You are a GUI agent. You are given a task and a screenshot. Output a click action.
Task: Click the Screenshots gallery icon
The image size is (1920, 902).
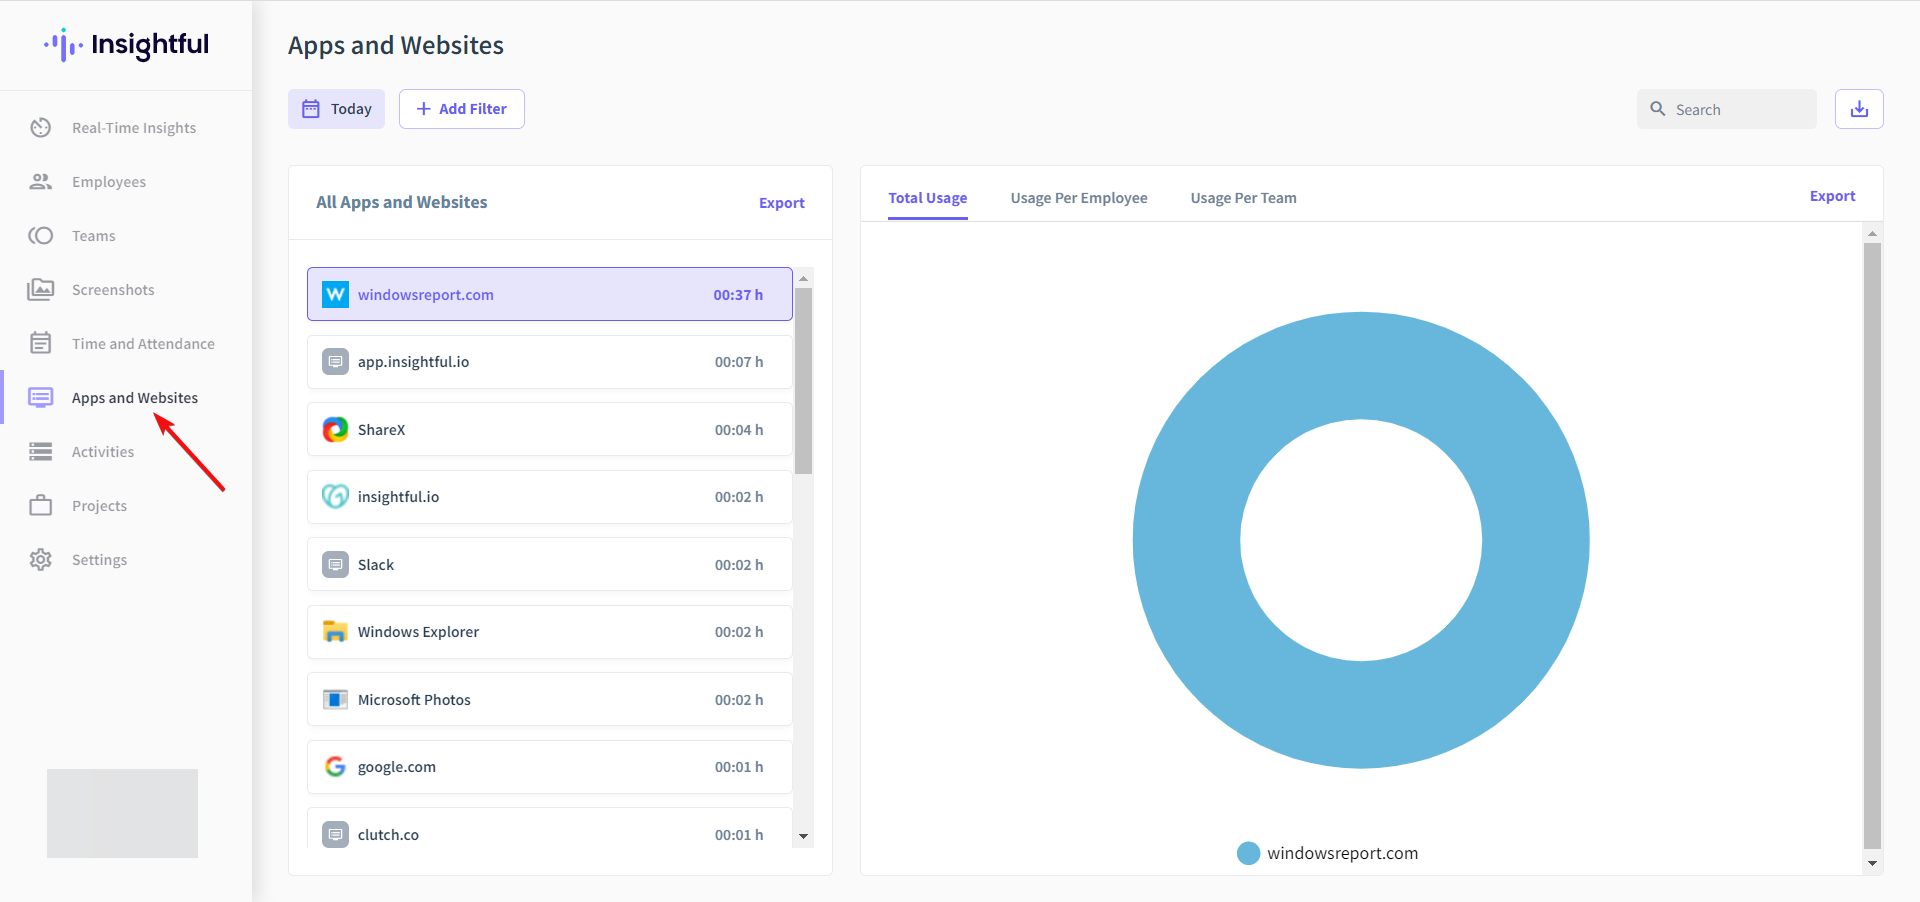pyautogui.click(x=40, y=290)
